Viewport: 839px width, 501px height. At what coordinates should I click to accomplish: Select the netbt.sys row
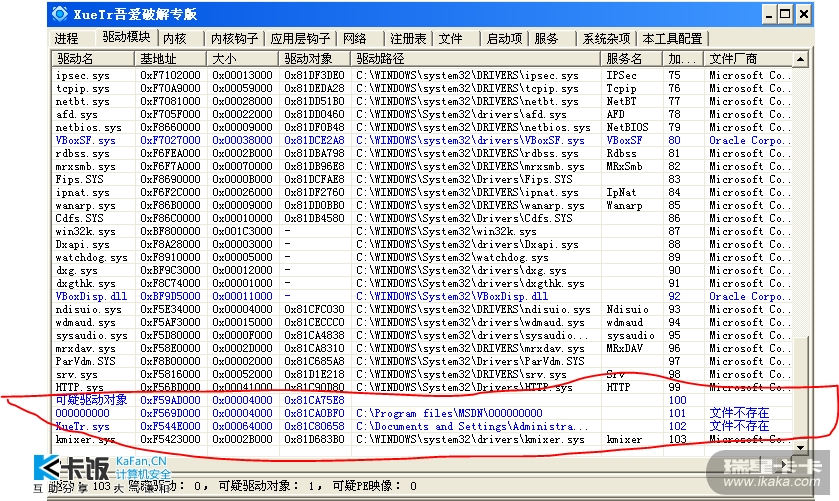coord(422,101)
